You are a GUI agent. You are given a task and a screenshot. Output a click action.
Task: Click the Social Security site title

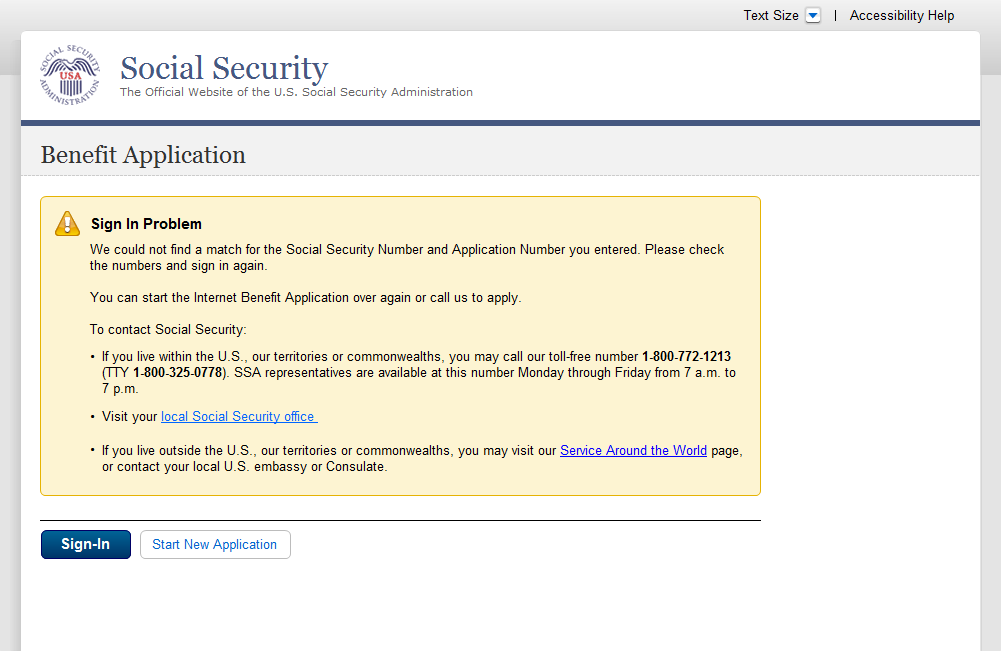click(x=224, y=68)
